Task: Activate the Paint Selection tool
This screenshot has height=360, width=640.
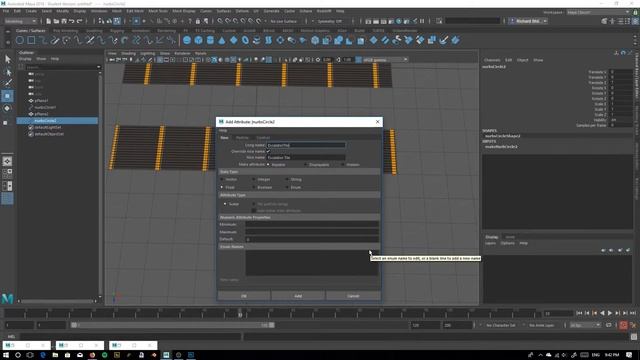Action: coord(7,83)
